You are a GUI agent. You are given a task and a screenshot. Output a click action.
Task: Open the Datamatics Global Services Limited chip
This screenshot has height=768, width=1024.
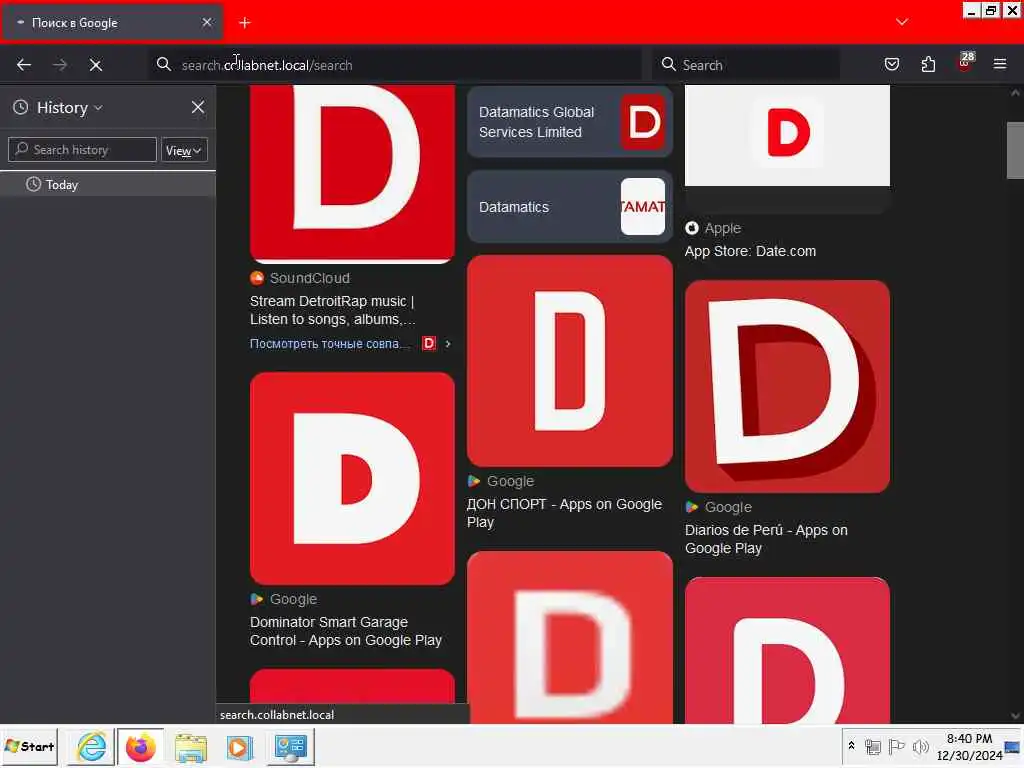pyautogui.click(x=569, y=122)
